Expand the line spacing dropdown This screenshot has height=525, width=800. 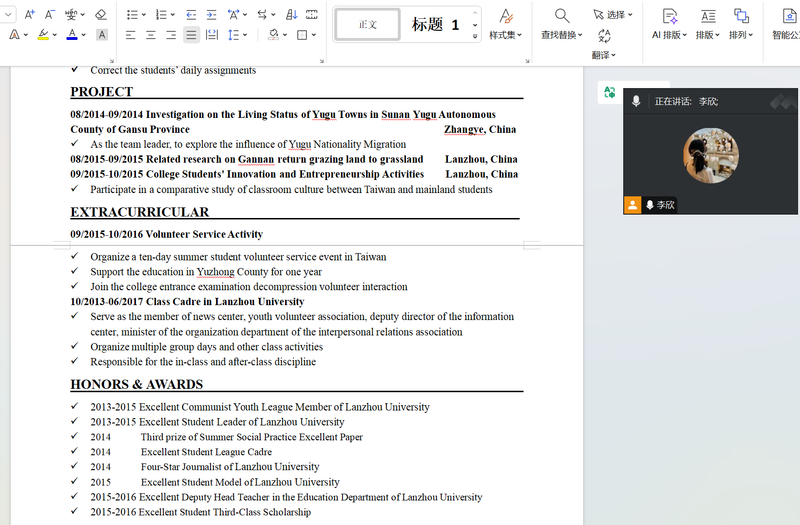[246, 35]
